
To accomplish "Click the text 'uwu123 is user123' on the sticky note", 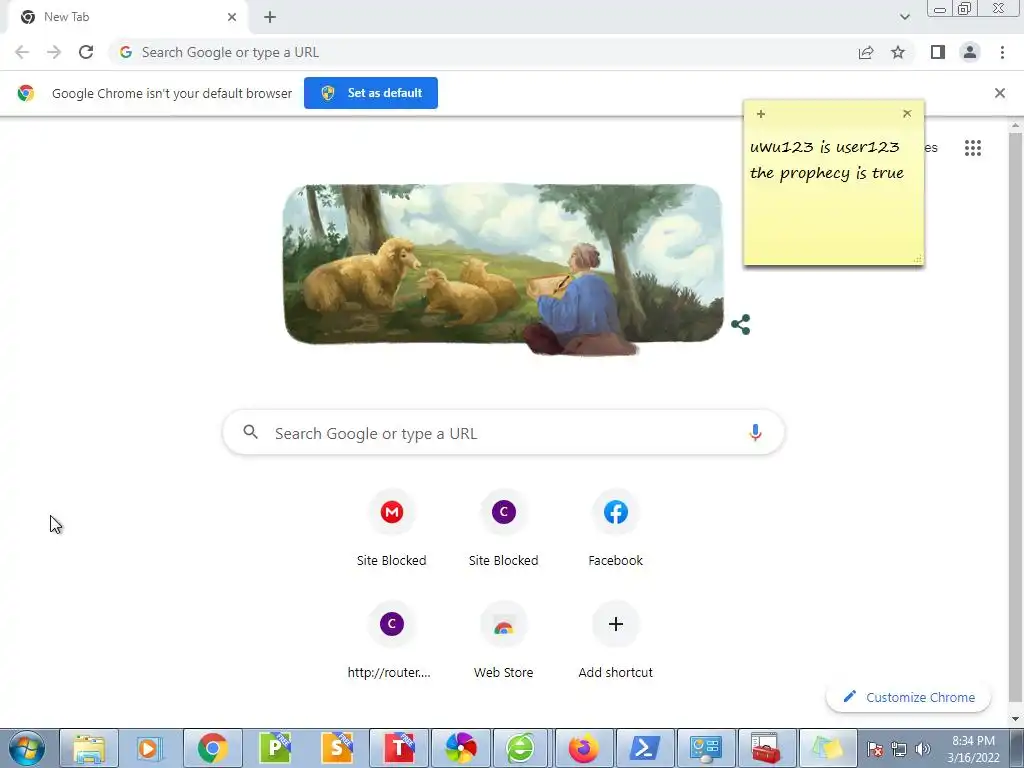I will (825, 147).
